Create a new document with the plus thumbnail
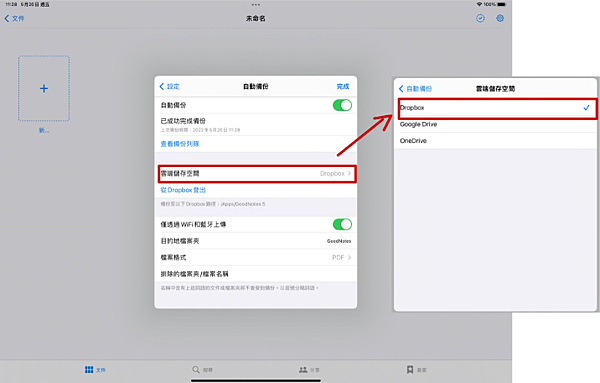Image resolution: width=600 pixels, height=383 pixels. point(44,88)
